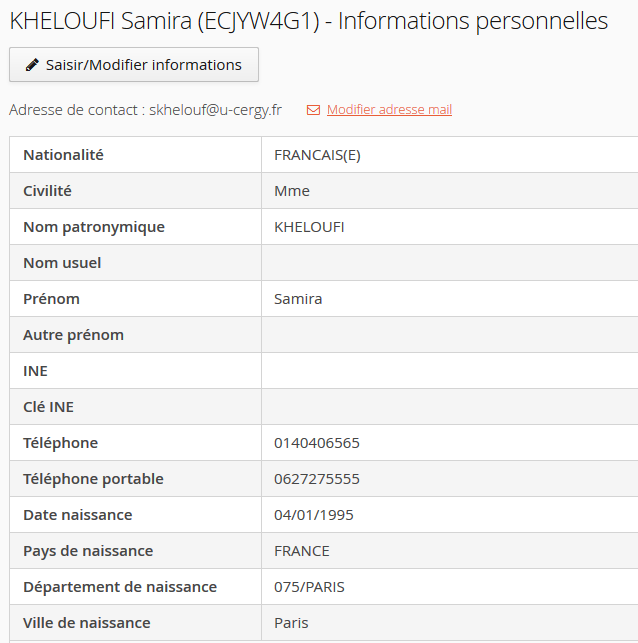Click the birth date 04/01/1995

tap(314, 515)
